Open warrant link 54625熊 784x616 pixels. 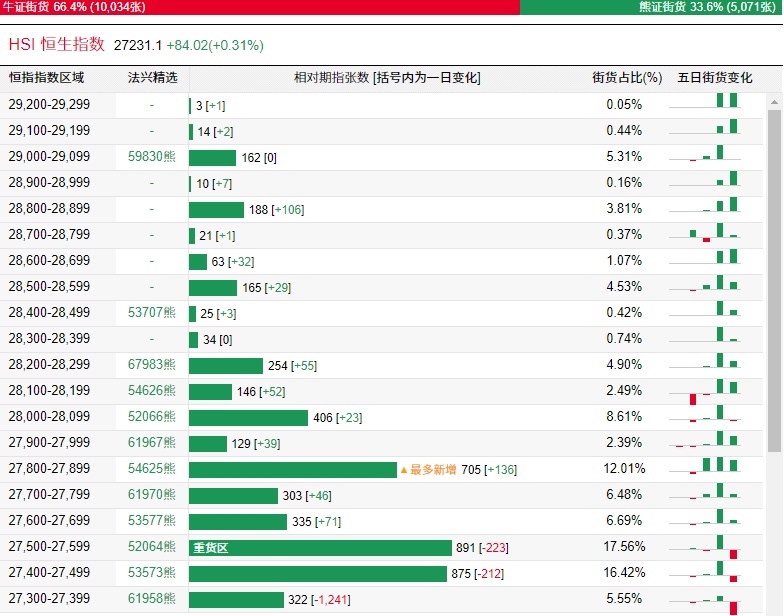coord(152,468)
